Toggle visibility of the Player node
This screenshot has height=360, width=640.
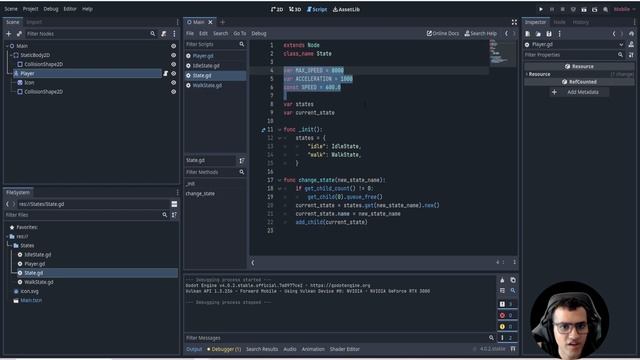[173, 73]
